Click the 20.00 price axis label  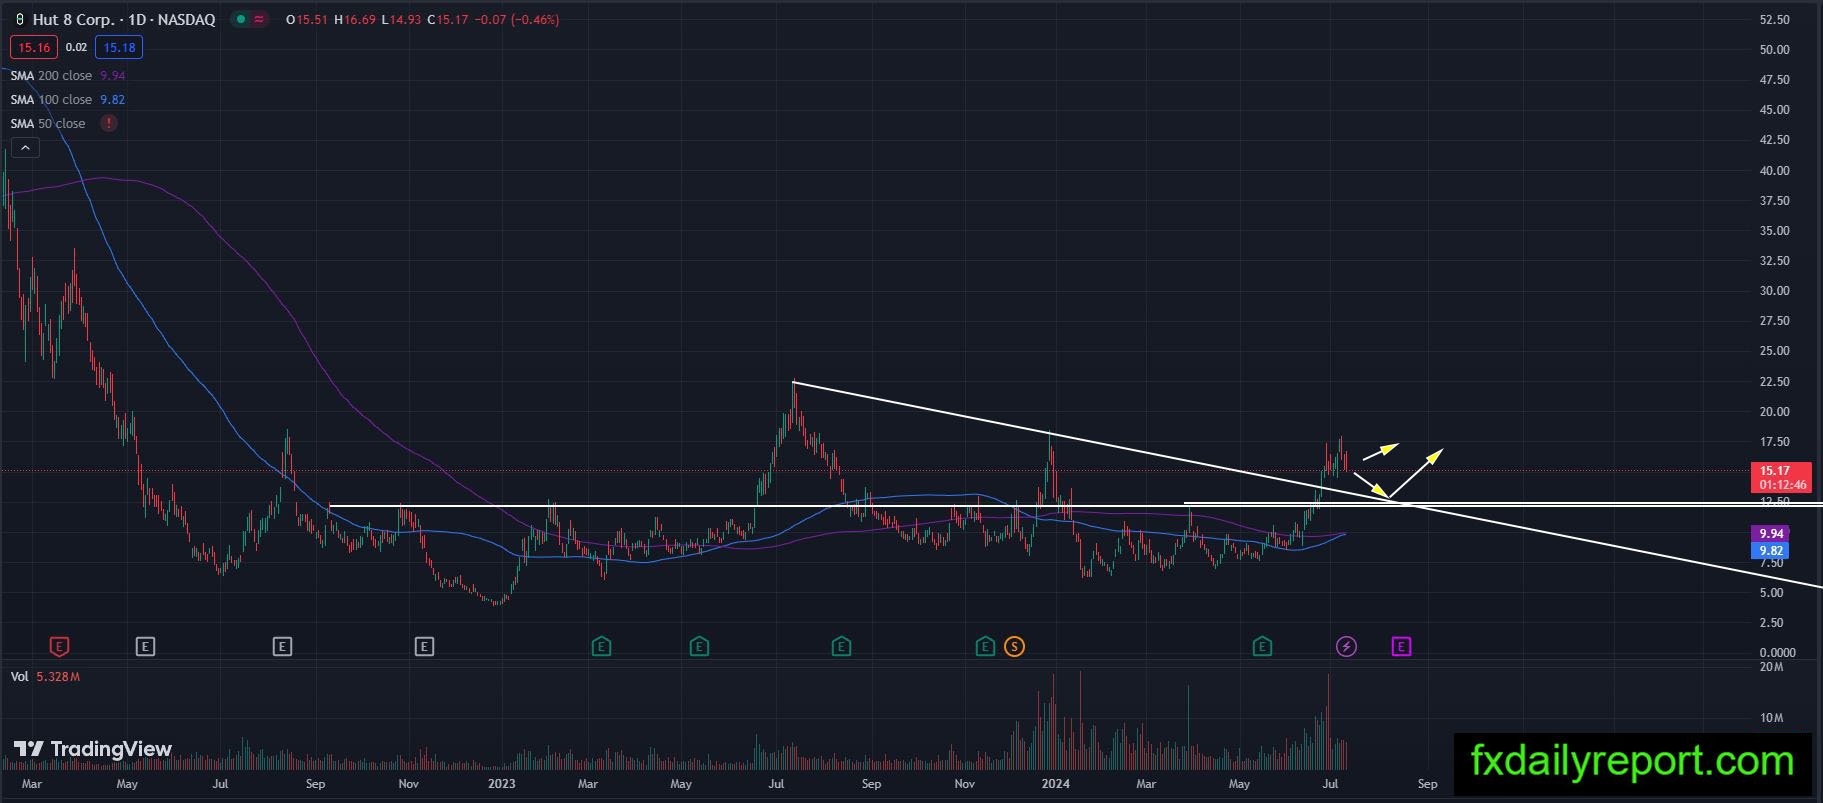coord(1775,412)
